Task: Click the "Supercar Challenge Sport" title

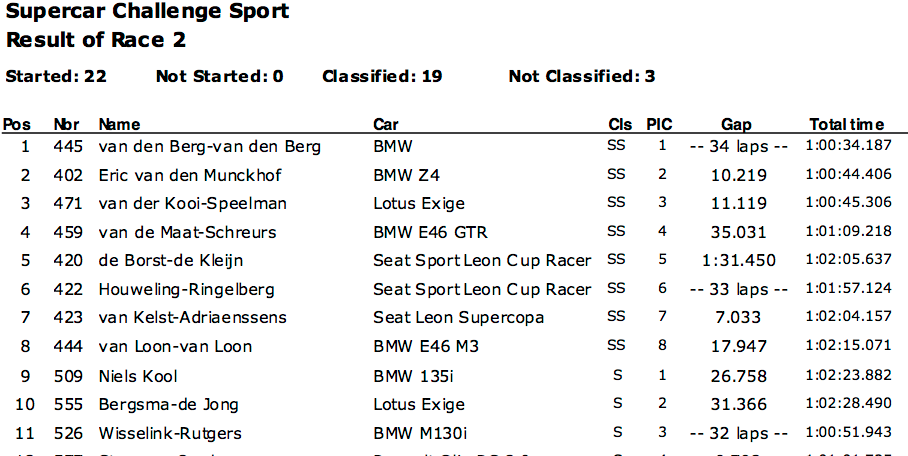Action: [x=147, y=13]
